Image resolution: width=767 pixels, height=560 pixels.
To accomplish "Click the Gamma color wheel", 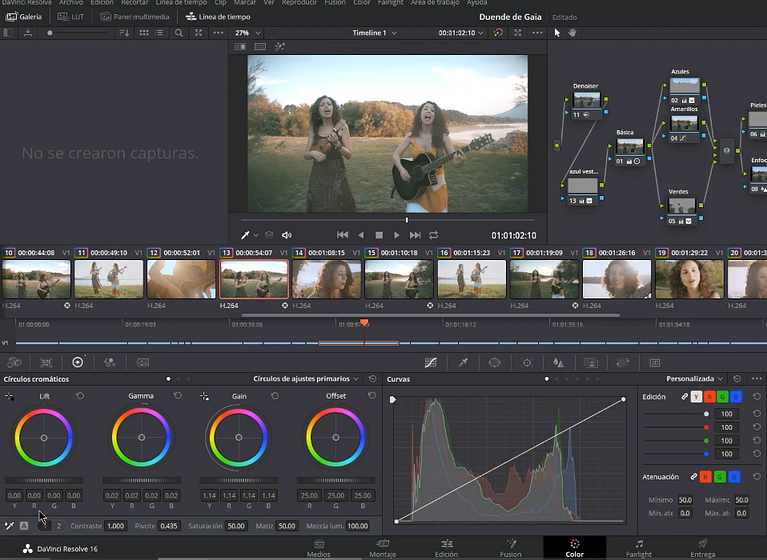I will [141, 437].
